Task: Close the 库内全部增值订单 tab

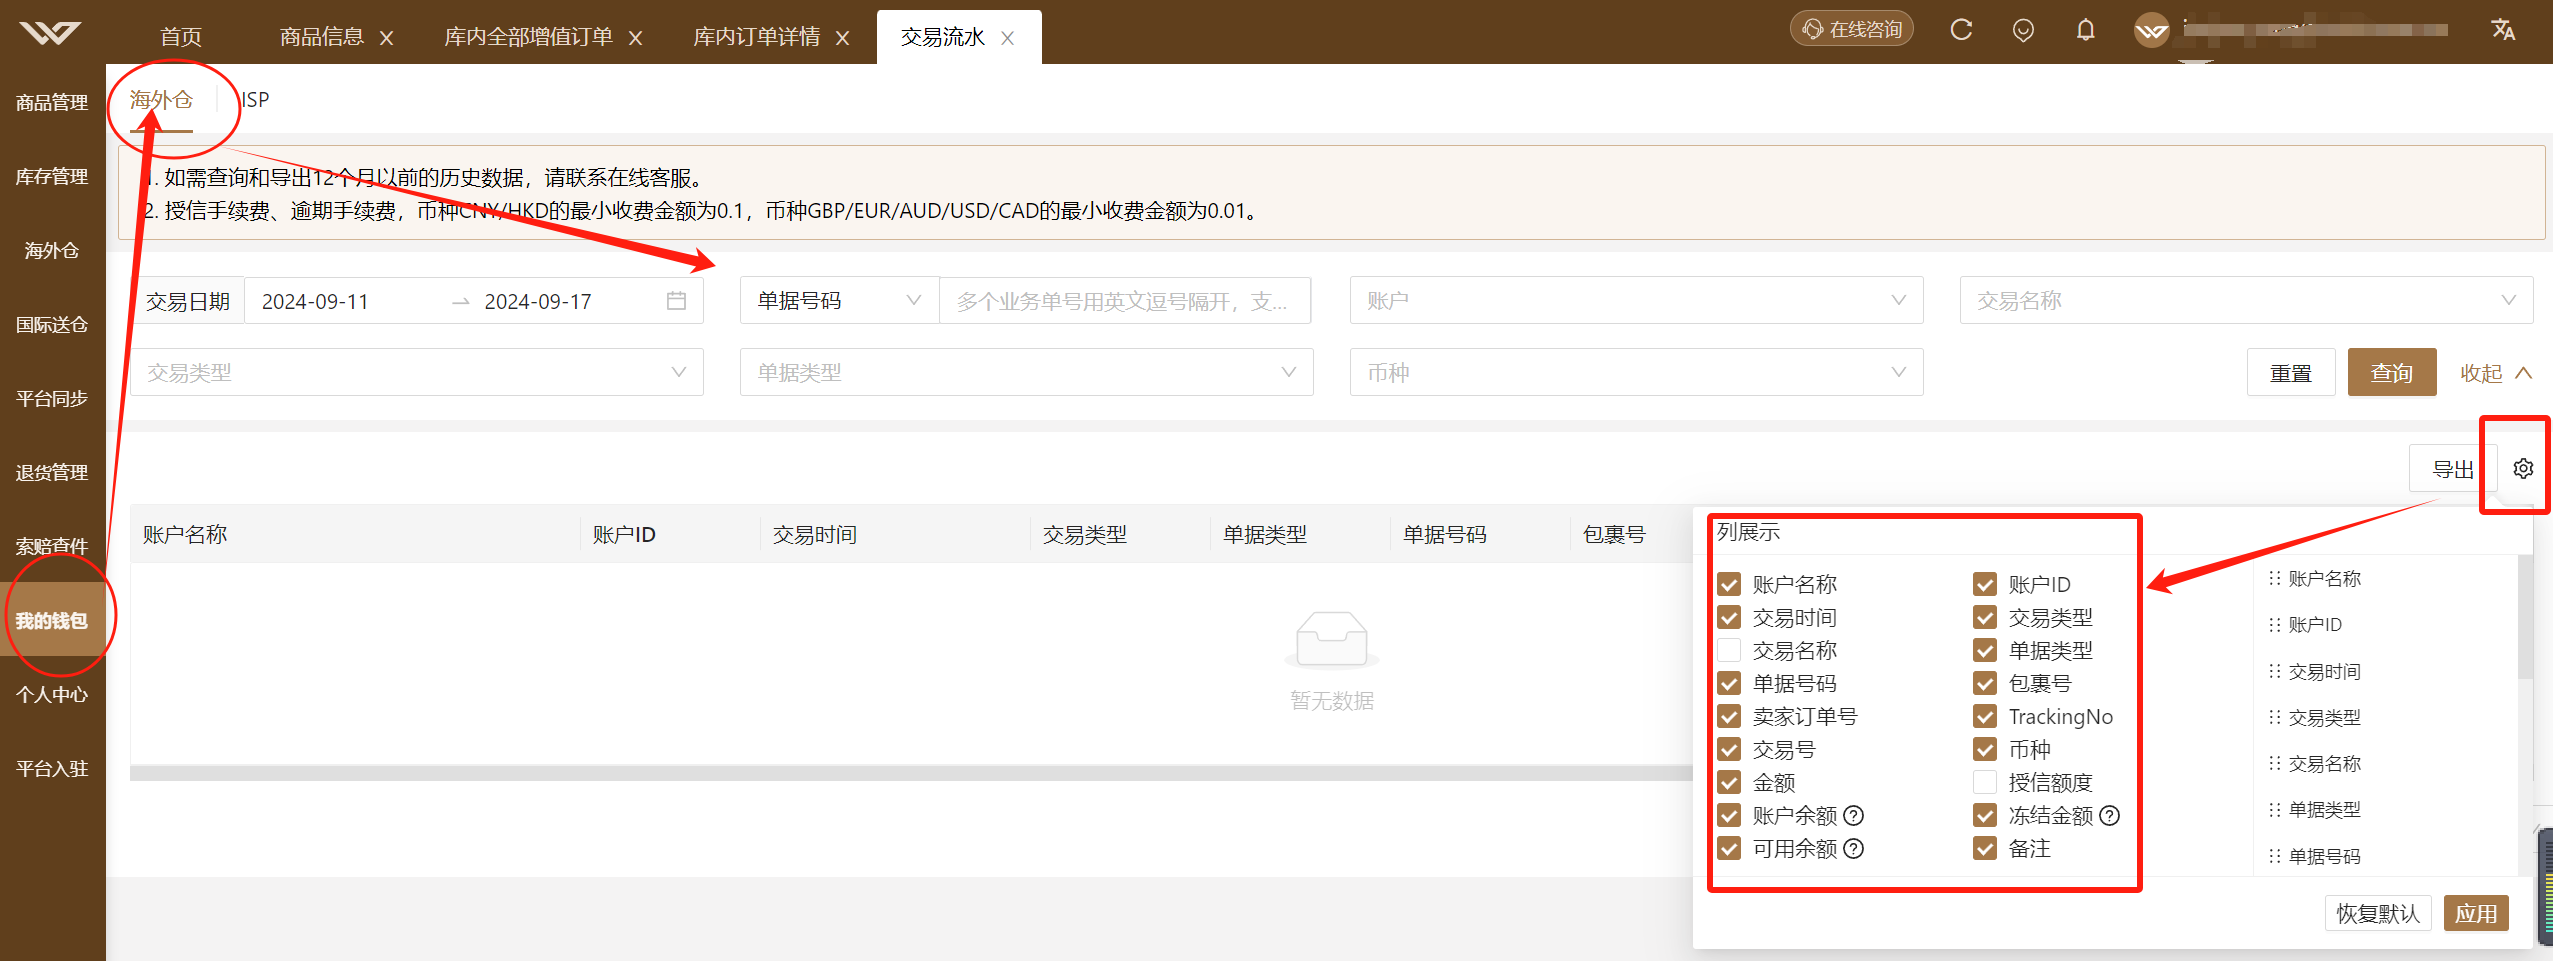Action: tap(635, 38)
